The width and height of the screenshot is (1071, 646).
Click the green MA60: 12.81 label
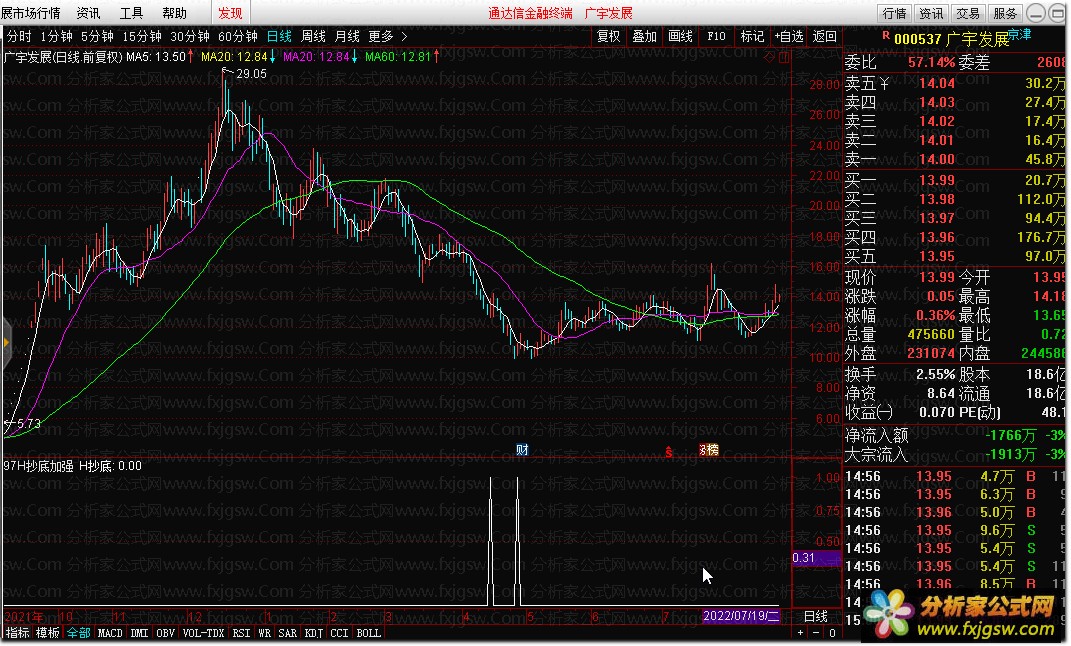(398, 57)
